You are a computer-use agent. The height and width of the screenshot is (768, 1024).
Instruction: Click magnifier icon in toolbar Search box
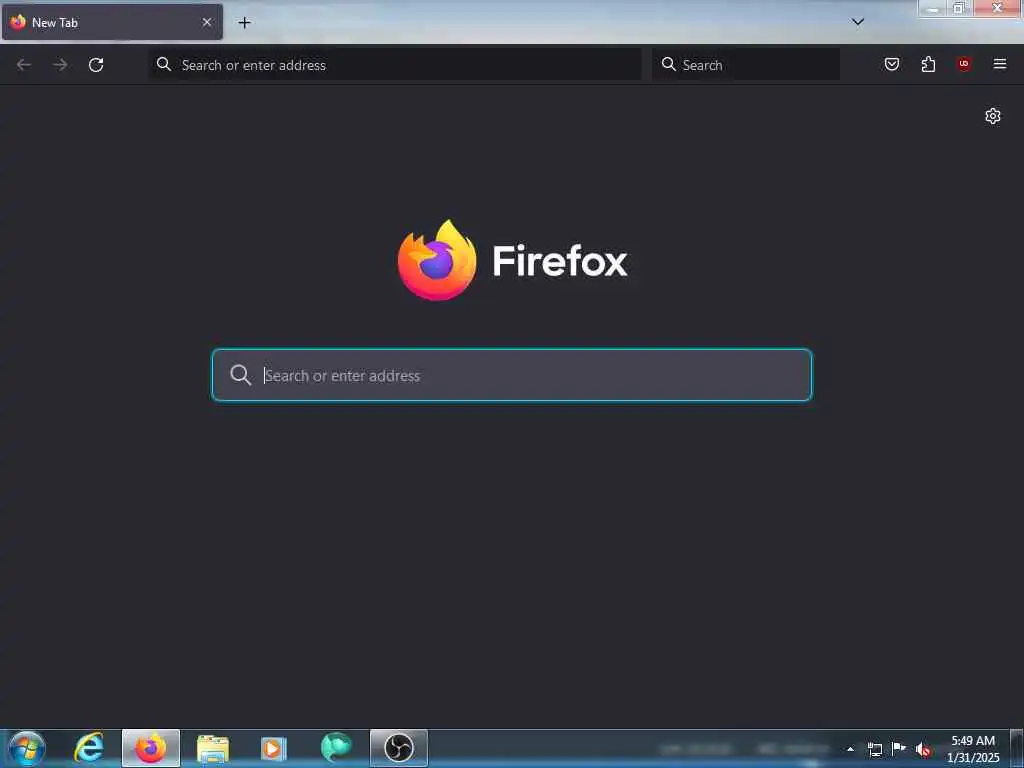click(669, 64)
